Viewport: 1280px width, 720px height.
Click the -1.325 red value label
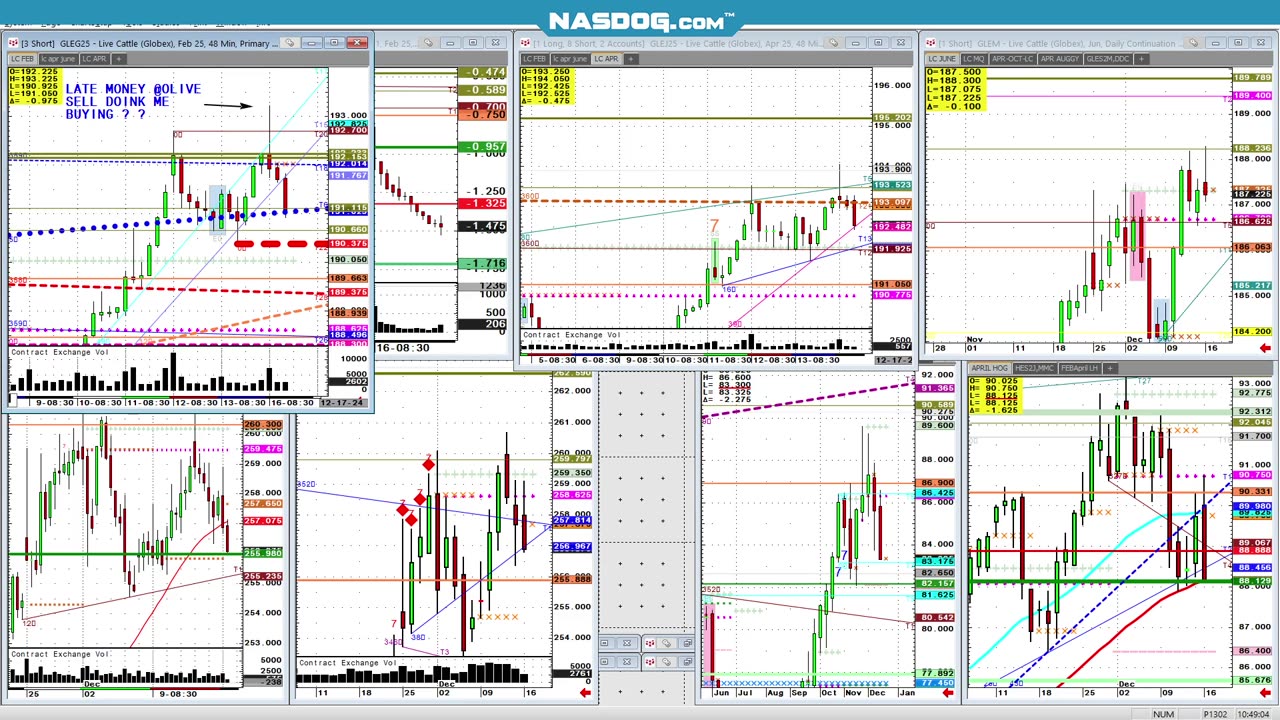coord(483,204)
